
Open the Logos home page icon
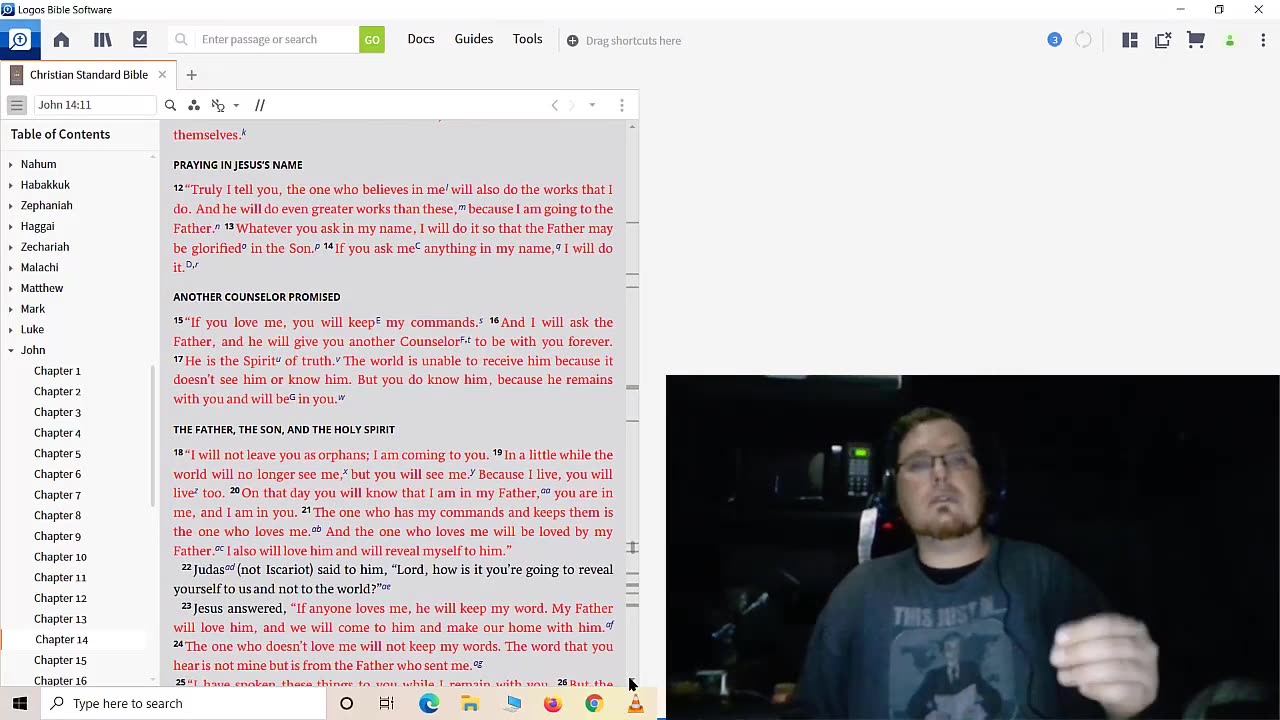click(x=61, y=39)
